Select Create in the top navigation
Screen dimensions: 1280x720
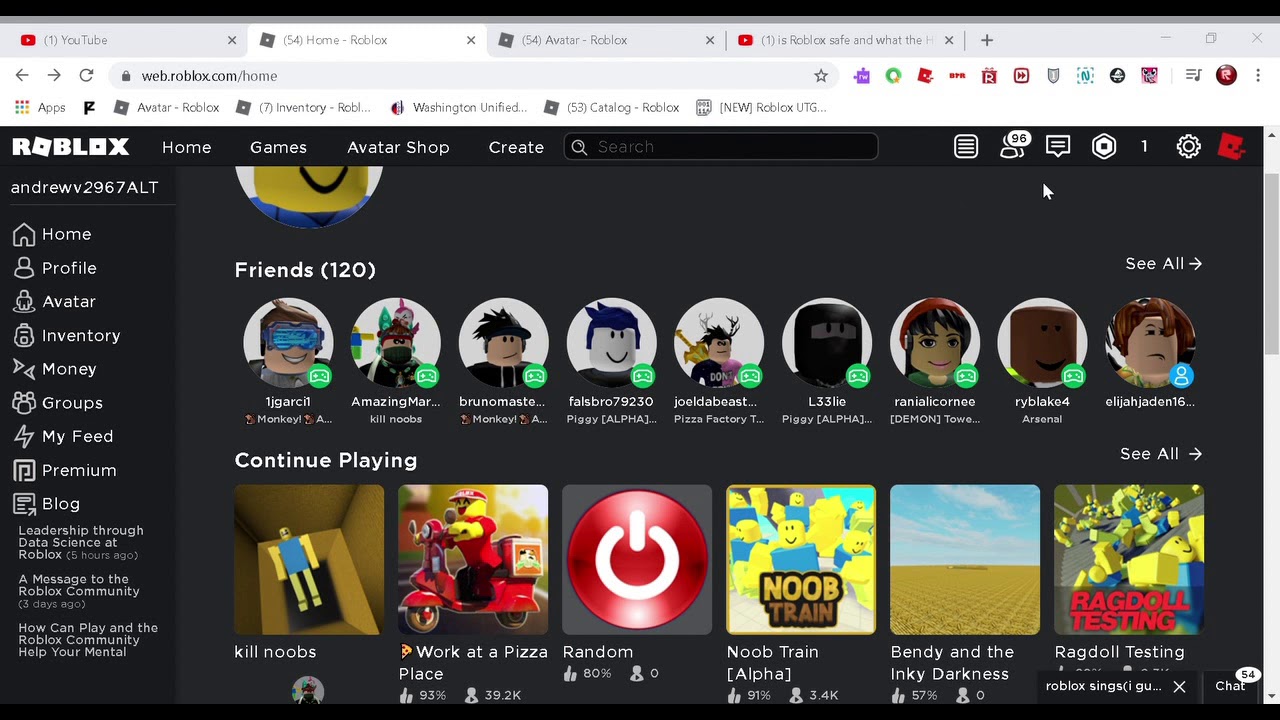tap(516, 147)
